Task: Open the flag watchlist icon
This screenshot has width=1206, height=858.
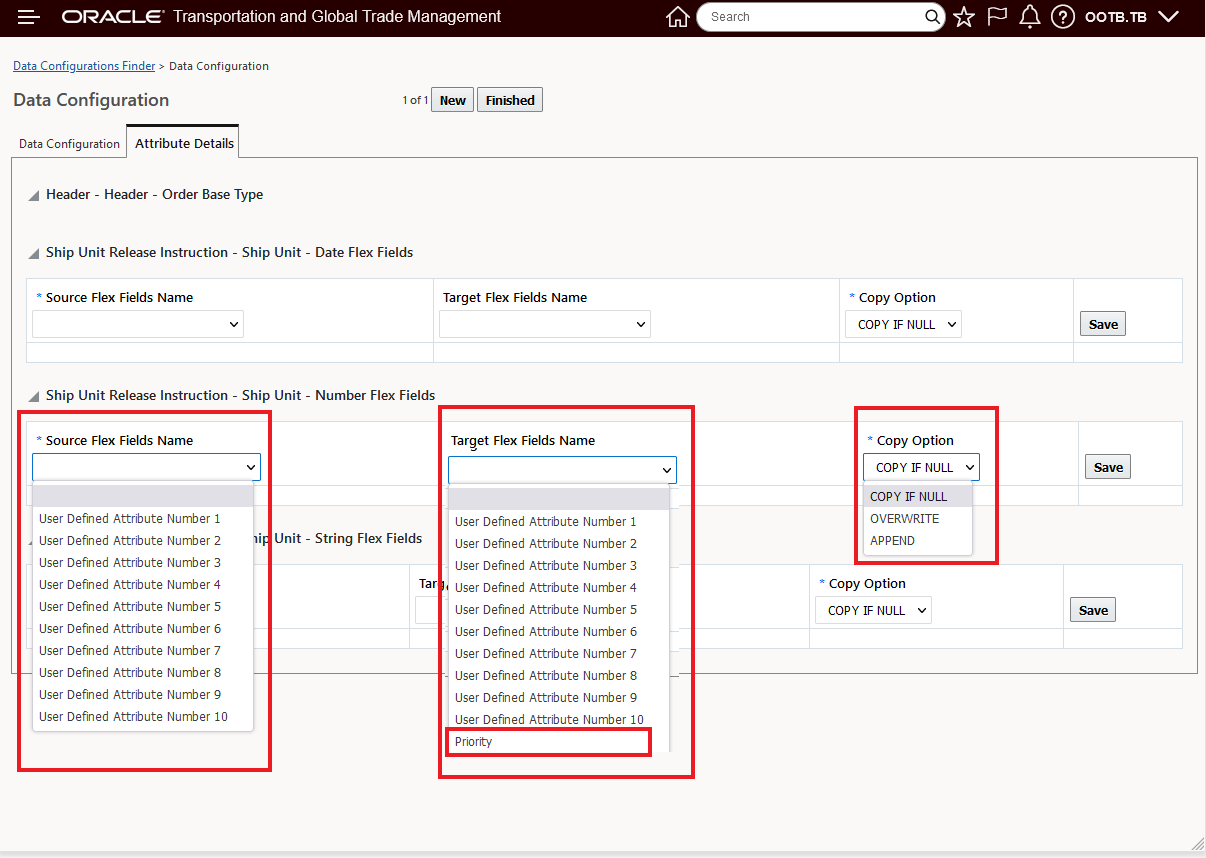Action: click(997, 17)
